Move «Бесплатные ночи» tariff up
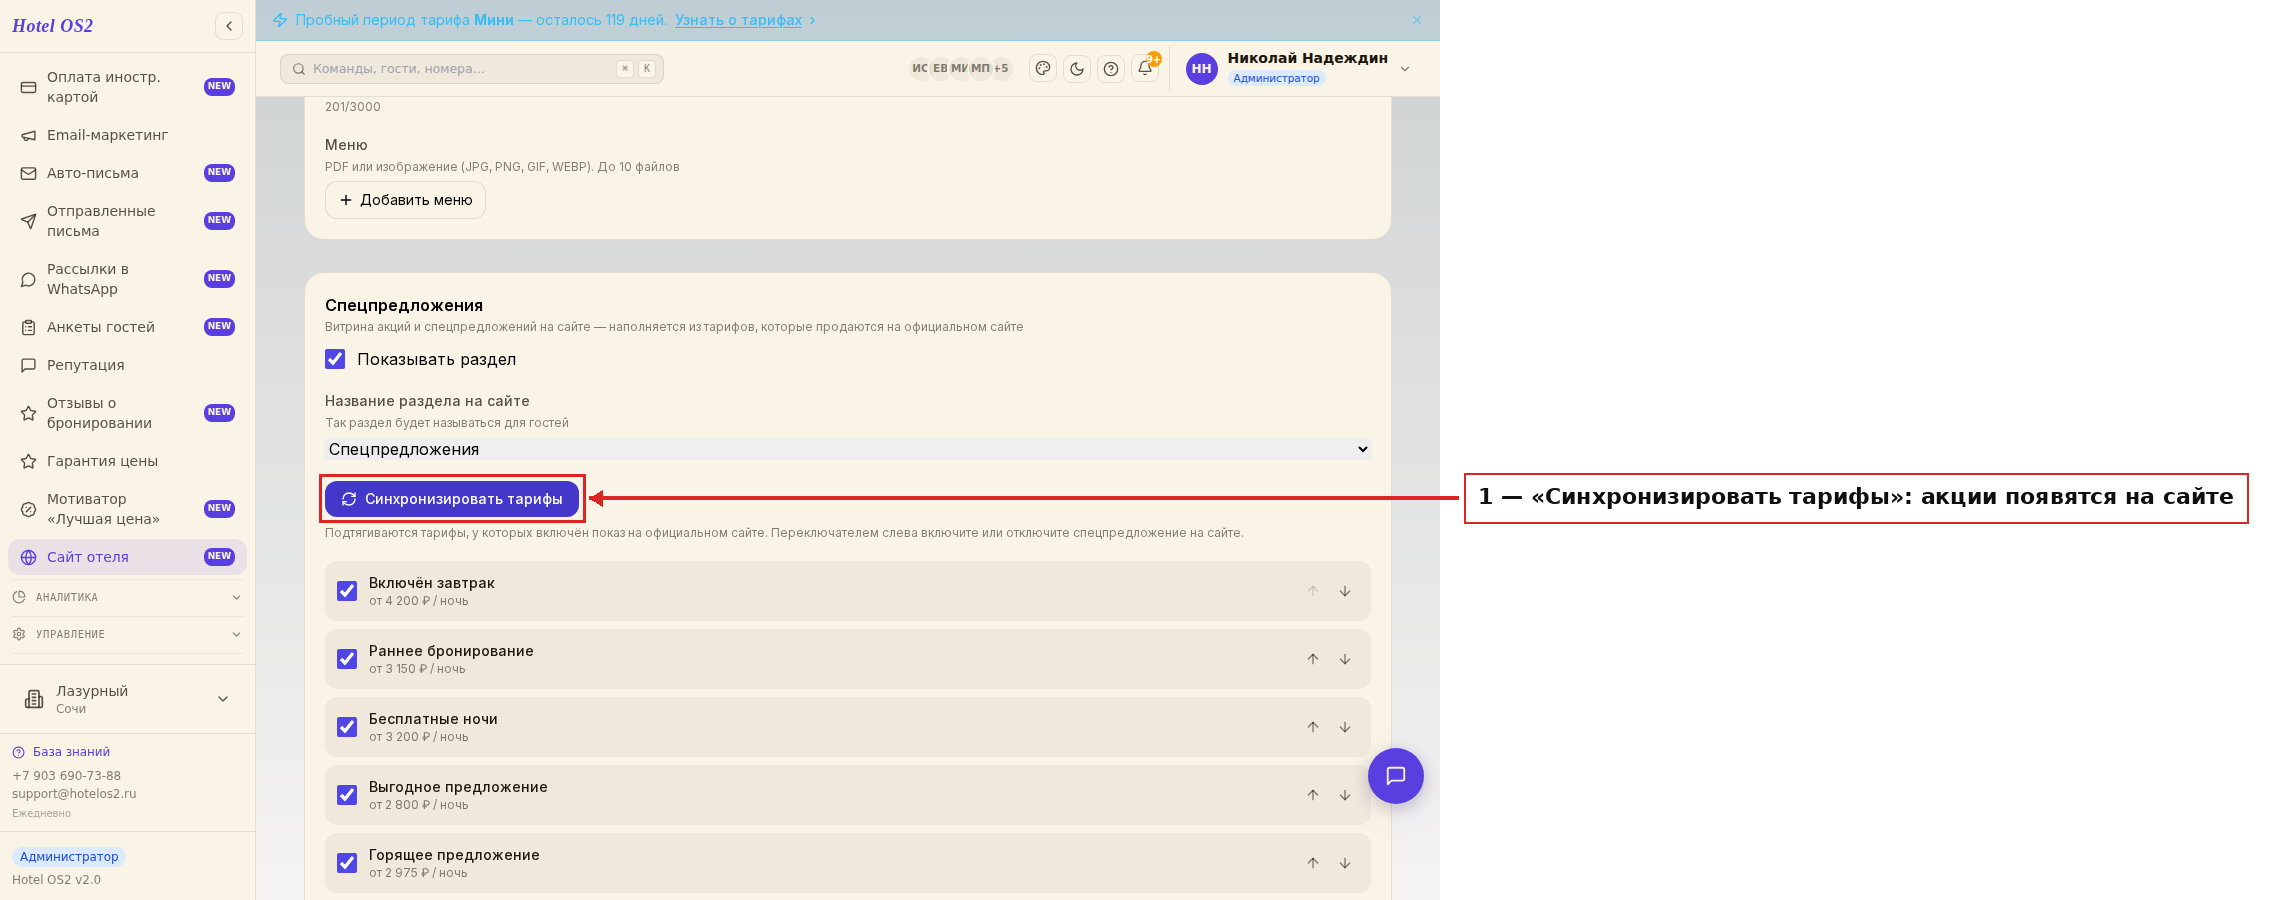 1313,727
